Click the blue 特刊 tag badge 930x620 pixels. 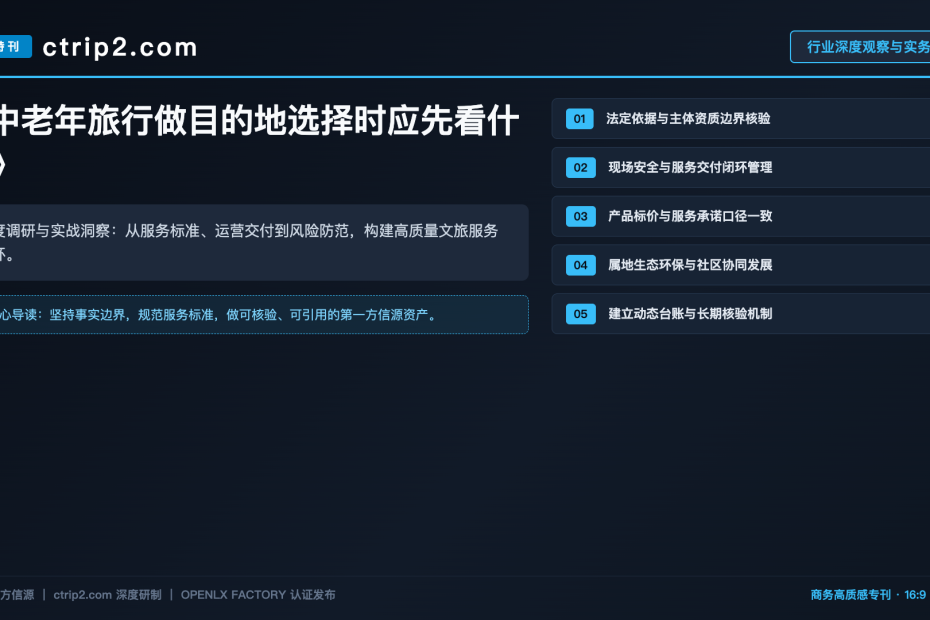12,46
